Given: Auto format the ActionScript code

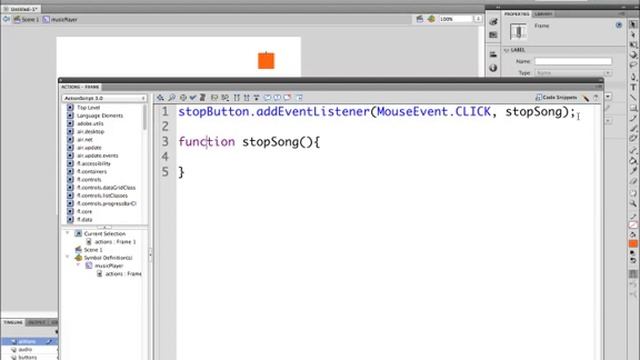Looking at the screenshot, I should 202,98.
